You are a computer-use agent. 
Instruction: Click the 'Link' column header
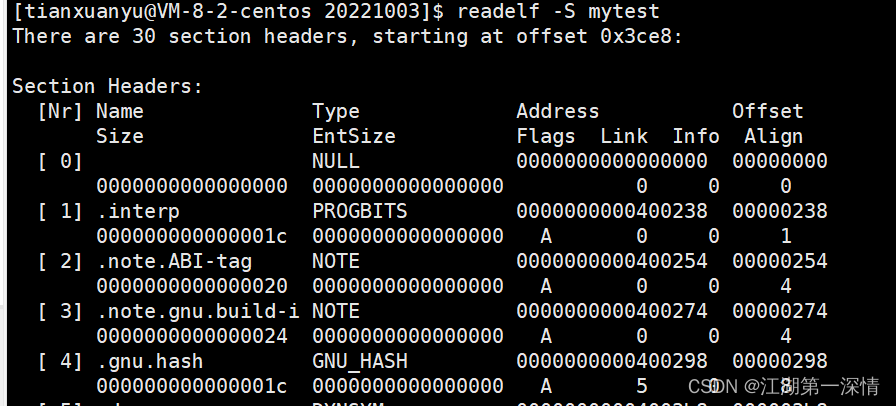pos(624,136)
